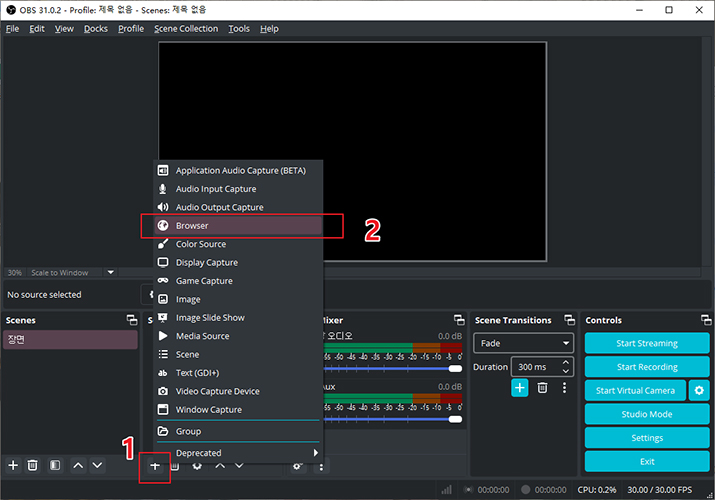Move the scene down with the Scenes down arrow

coord(97,465)
